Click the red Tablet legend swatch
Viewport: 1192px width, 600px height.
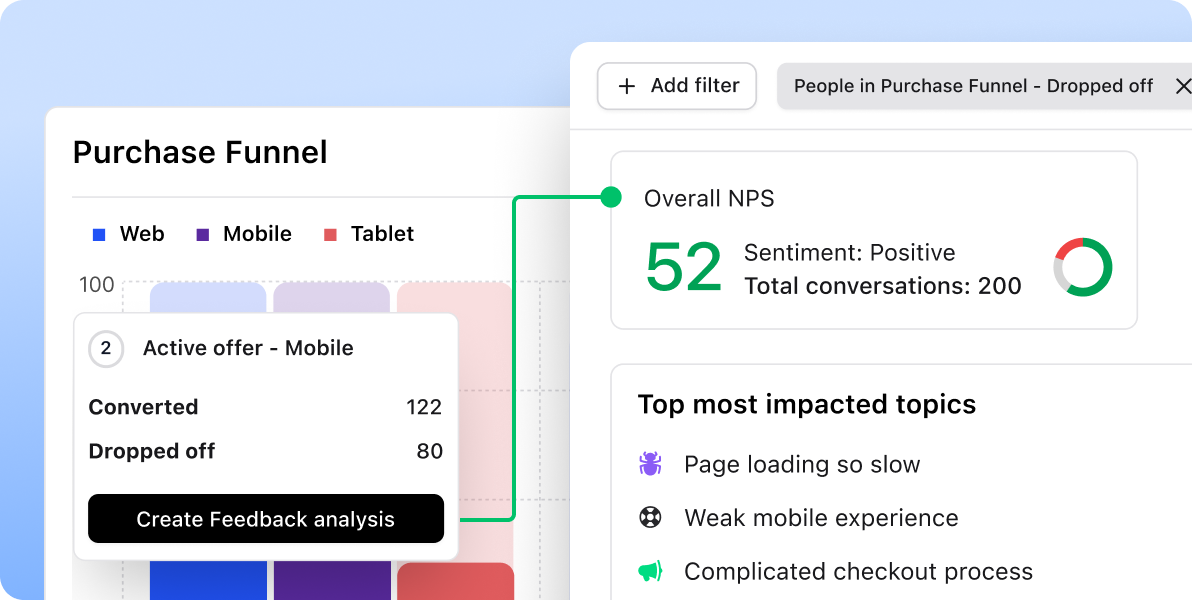click(330, 235)
